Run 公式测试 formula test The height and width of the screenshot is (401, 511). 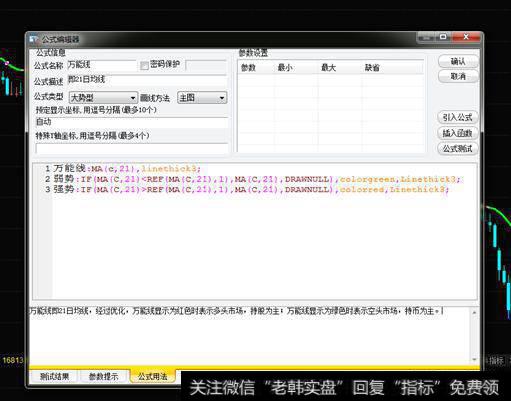click(457, 148)
